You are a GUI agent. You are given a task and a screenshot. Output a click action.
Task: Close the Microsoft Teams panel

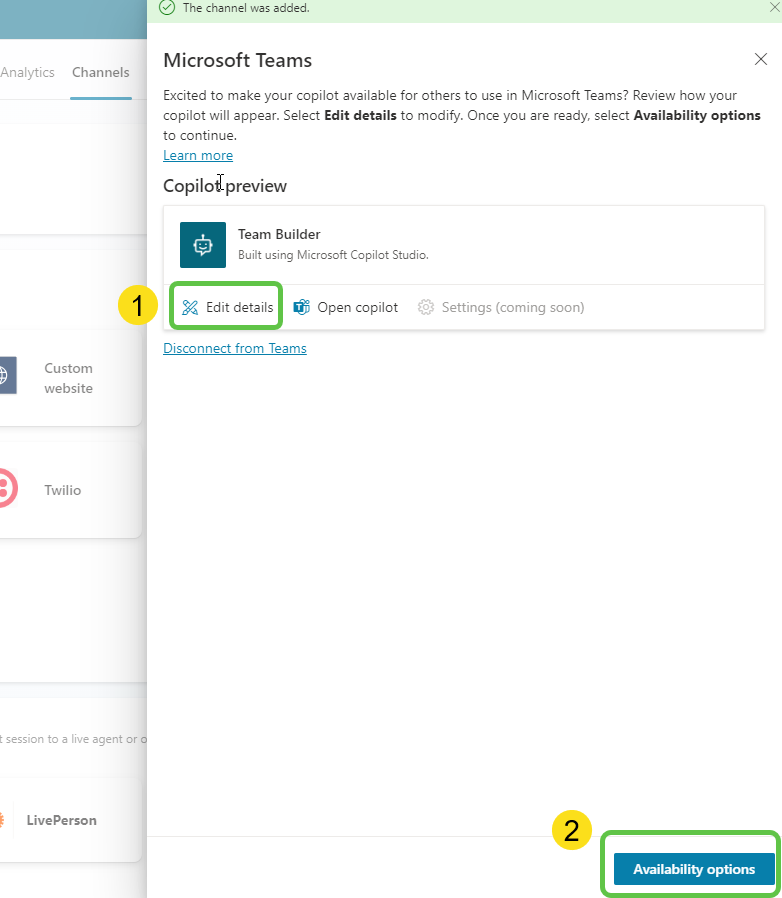[x=761, y=59]
